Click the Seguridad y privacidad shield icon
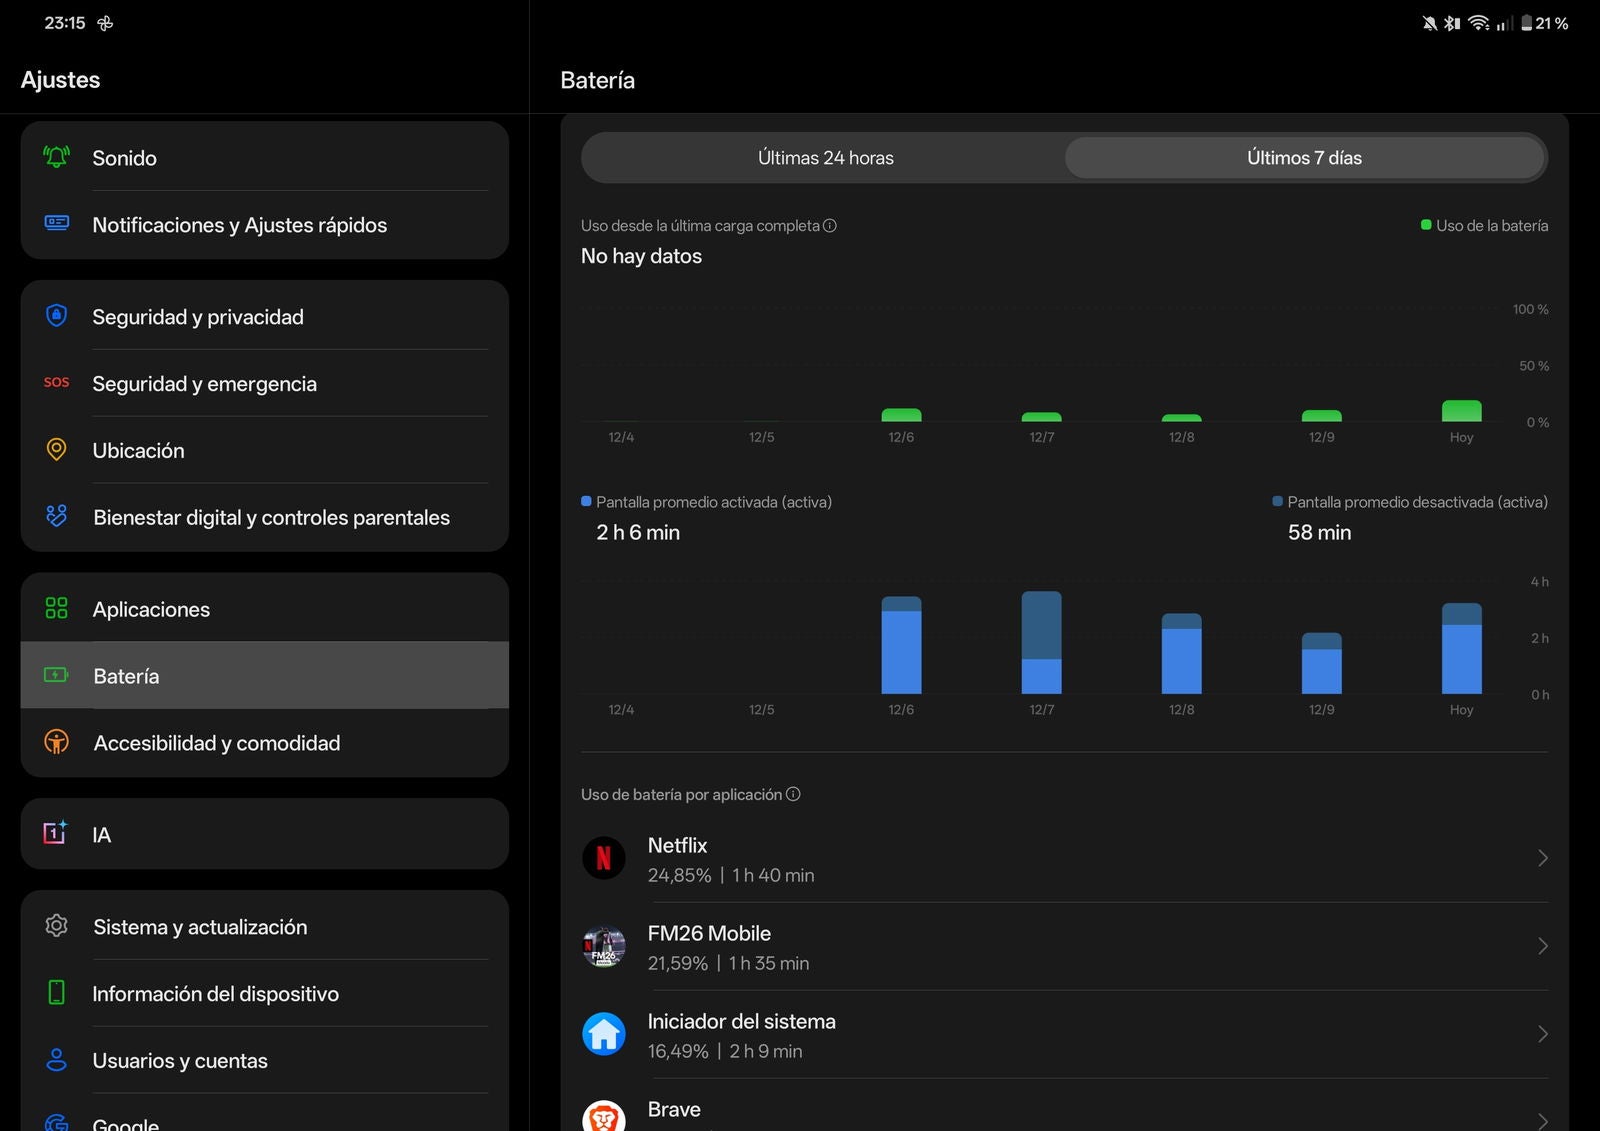The width and height of the screenshot is (1600, 1131). (x=57, y=316)
